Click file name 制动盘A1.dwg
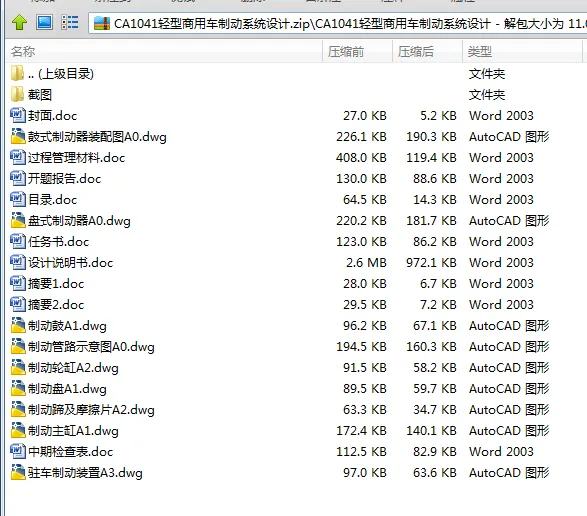The height and width of the screenshot is (516, 587). point(67,388)
